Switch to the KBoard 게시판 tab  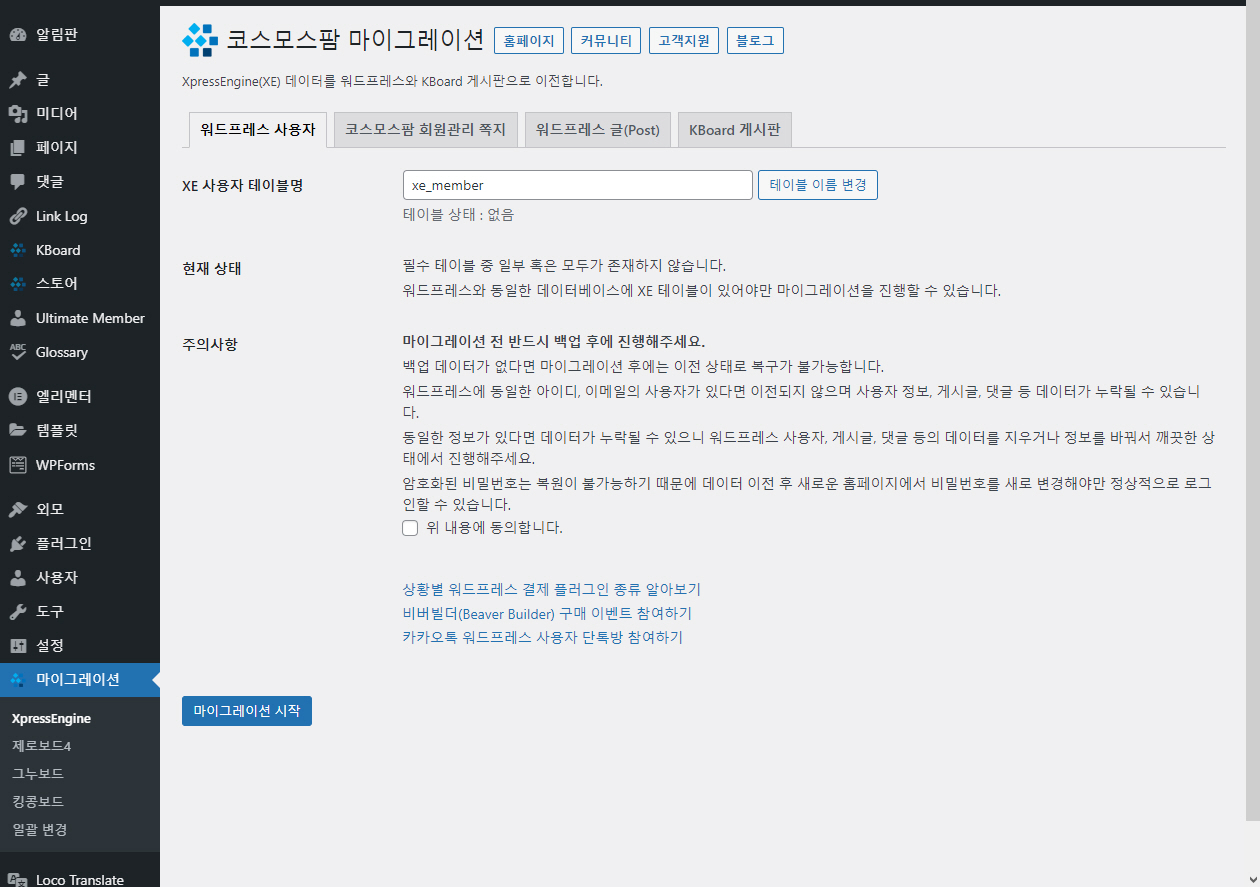click(735, 130)
